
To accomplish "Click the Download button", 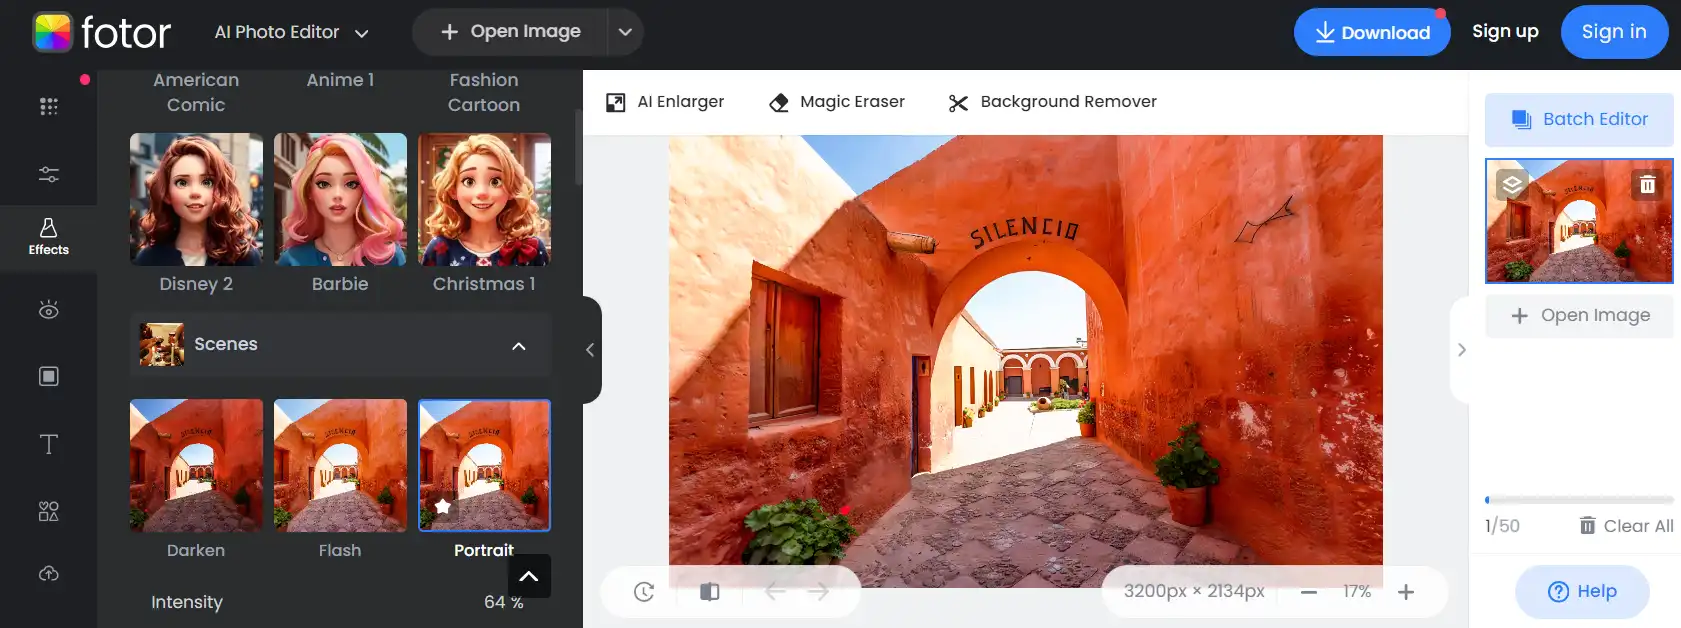I will point(1372,32).
